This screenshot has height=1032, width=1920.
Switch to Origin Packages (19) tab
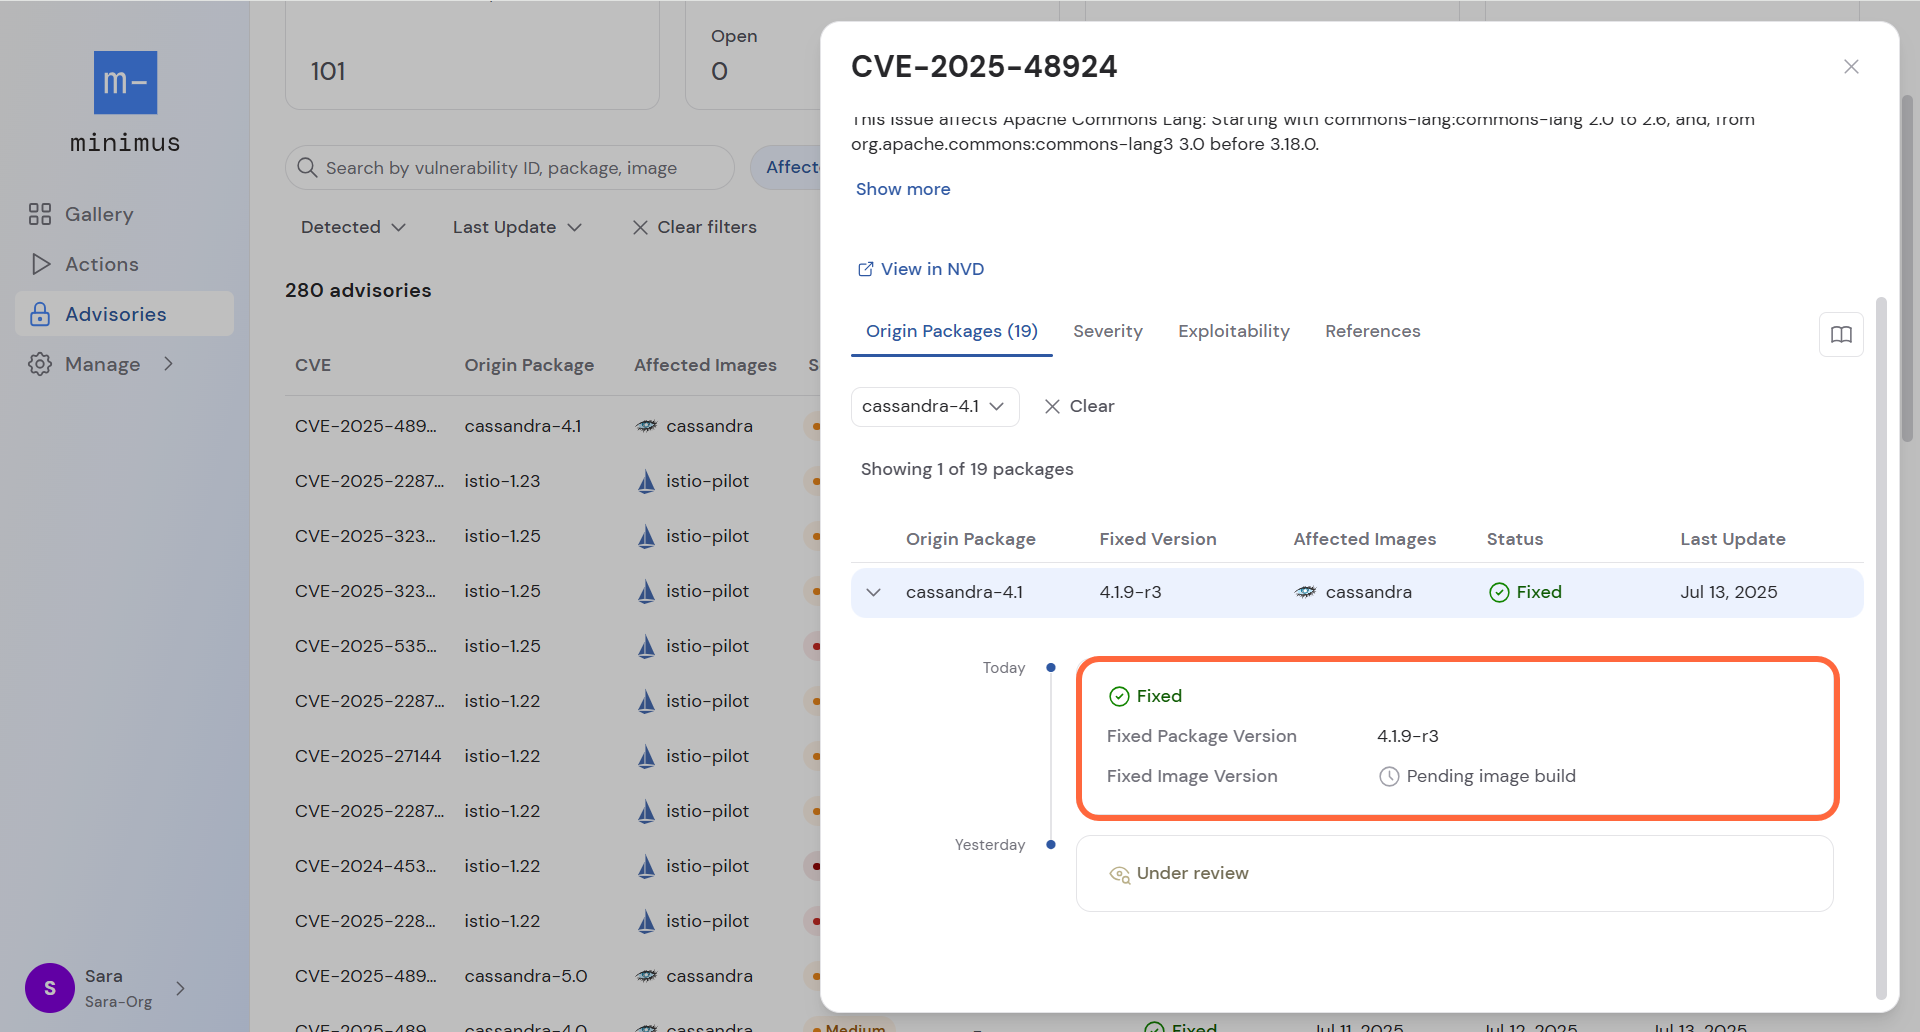(952, 331)
